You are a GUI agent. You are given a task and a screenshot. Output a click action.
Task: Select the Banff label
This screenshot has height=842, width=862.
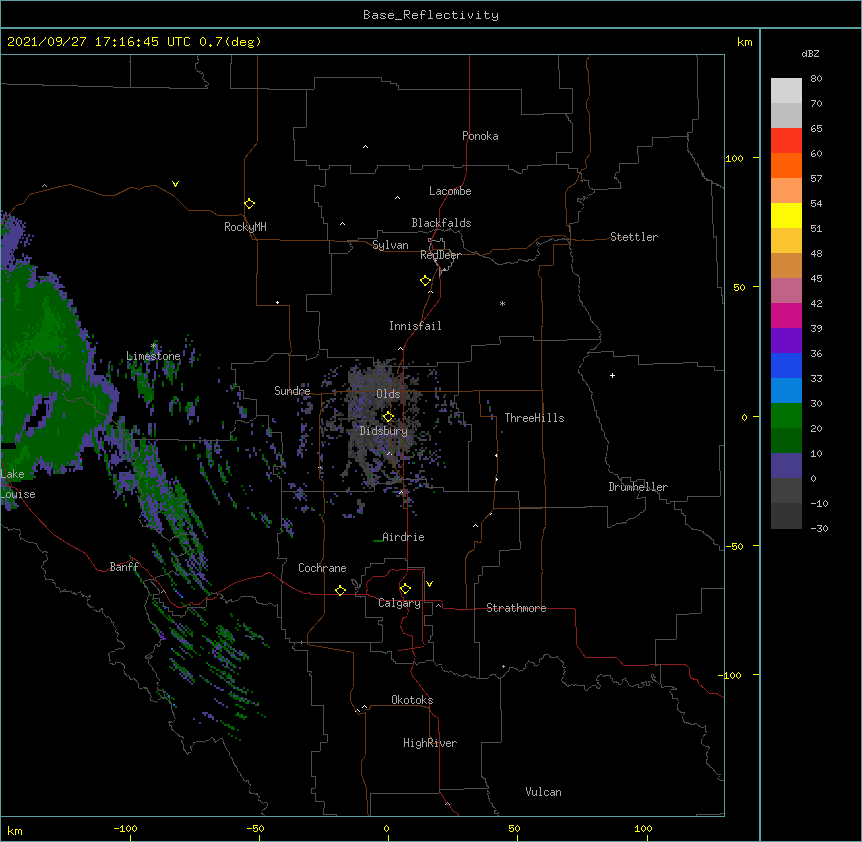(124, 567)
